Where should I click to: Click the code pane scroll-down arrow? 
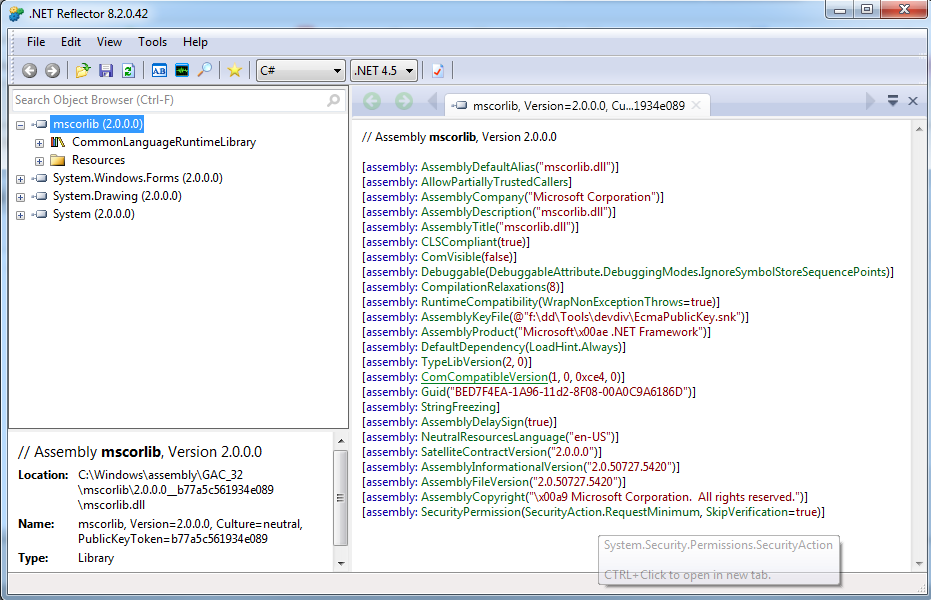click(919, 564)
